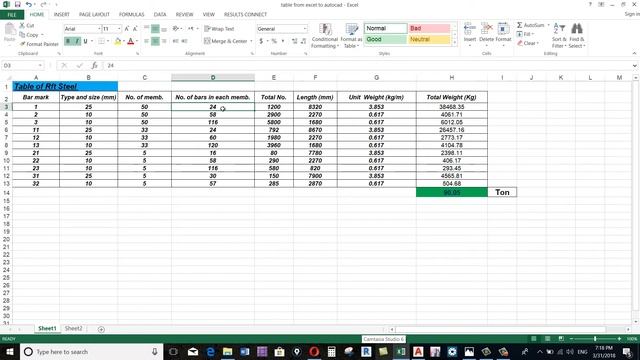Toggle middle vertical alignment
640x360 pixels.
[x=155, y=29]
